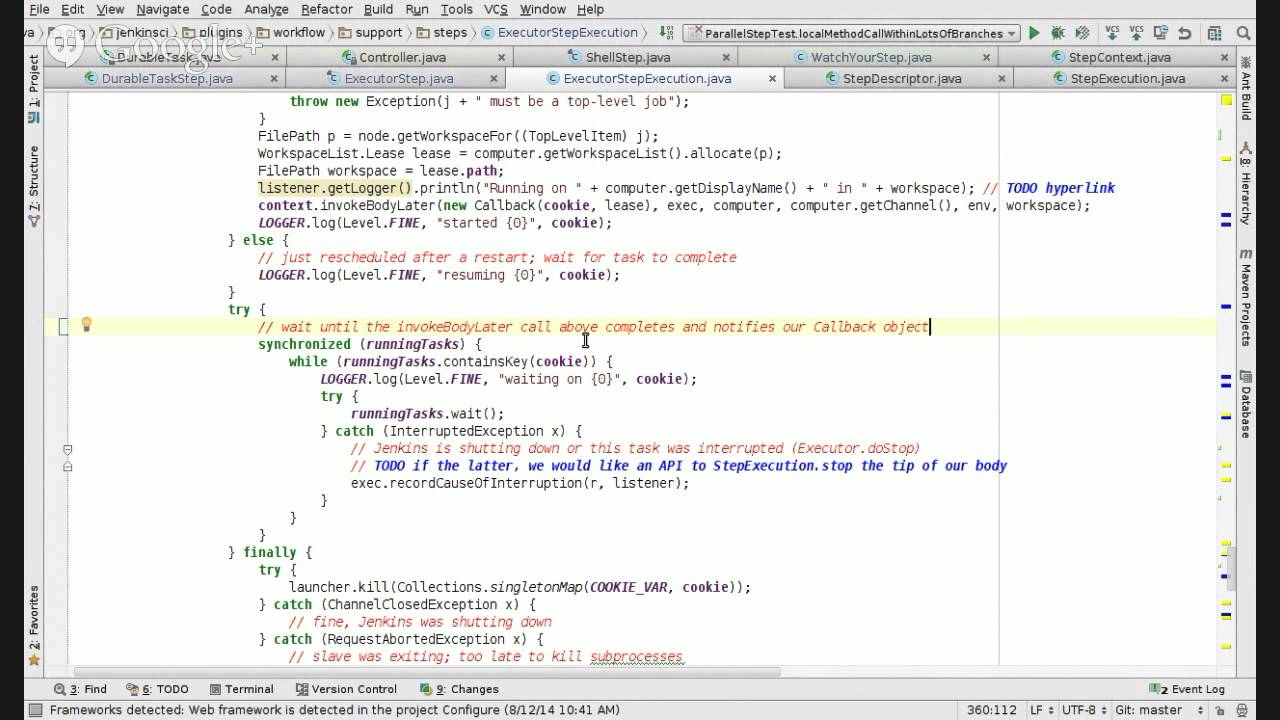Open the Analyze menu
Image resolution: width=1280 pixels, height=720 pixels.
[266, 9]
